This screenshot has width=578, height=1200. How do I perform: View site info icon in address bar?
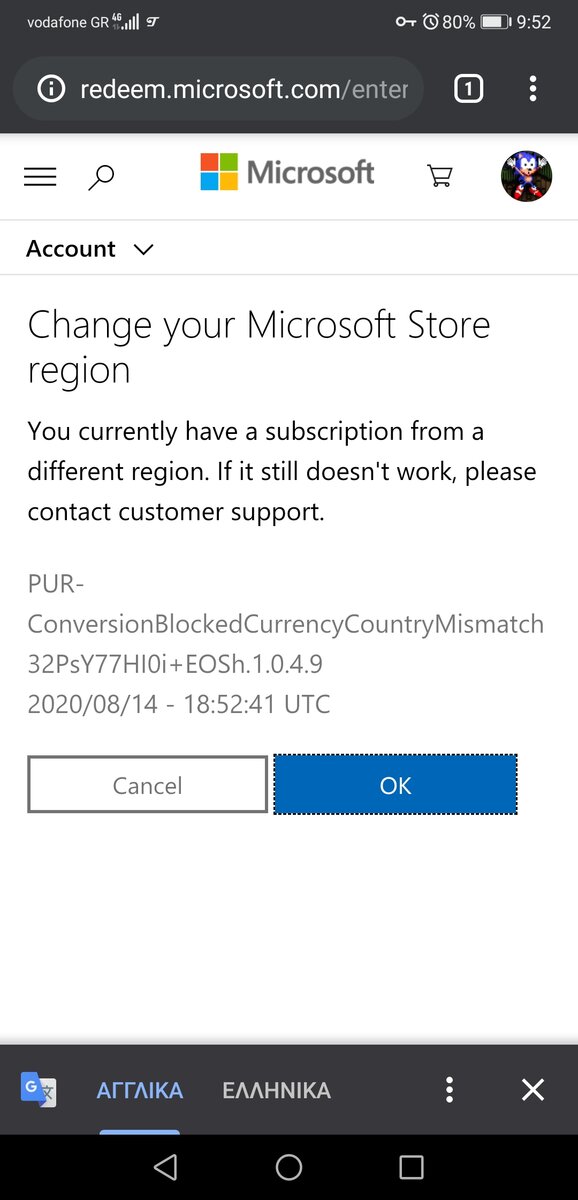[x=50, y=89]
